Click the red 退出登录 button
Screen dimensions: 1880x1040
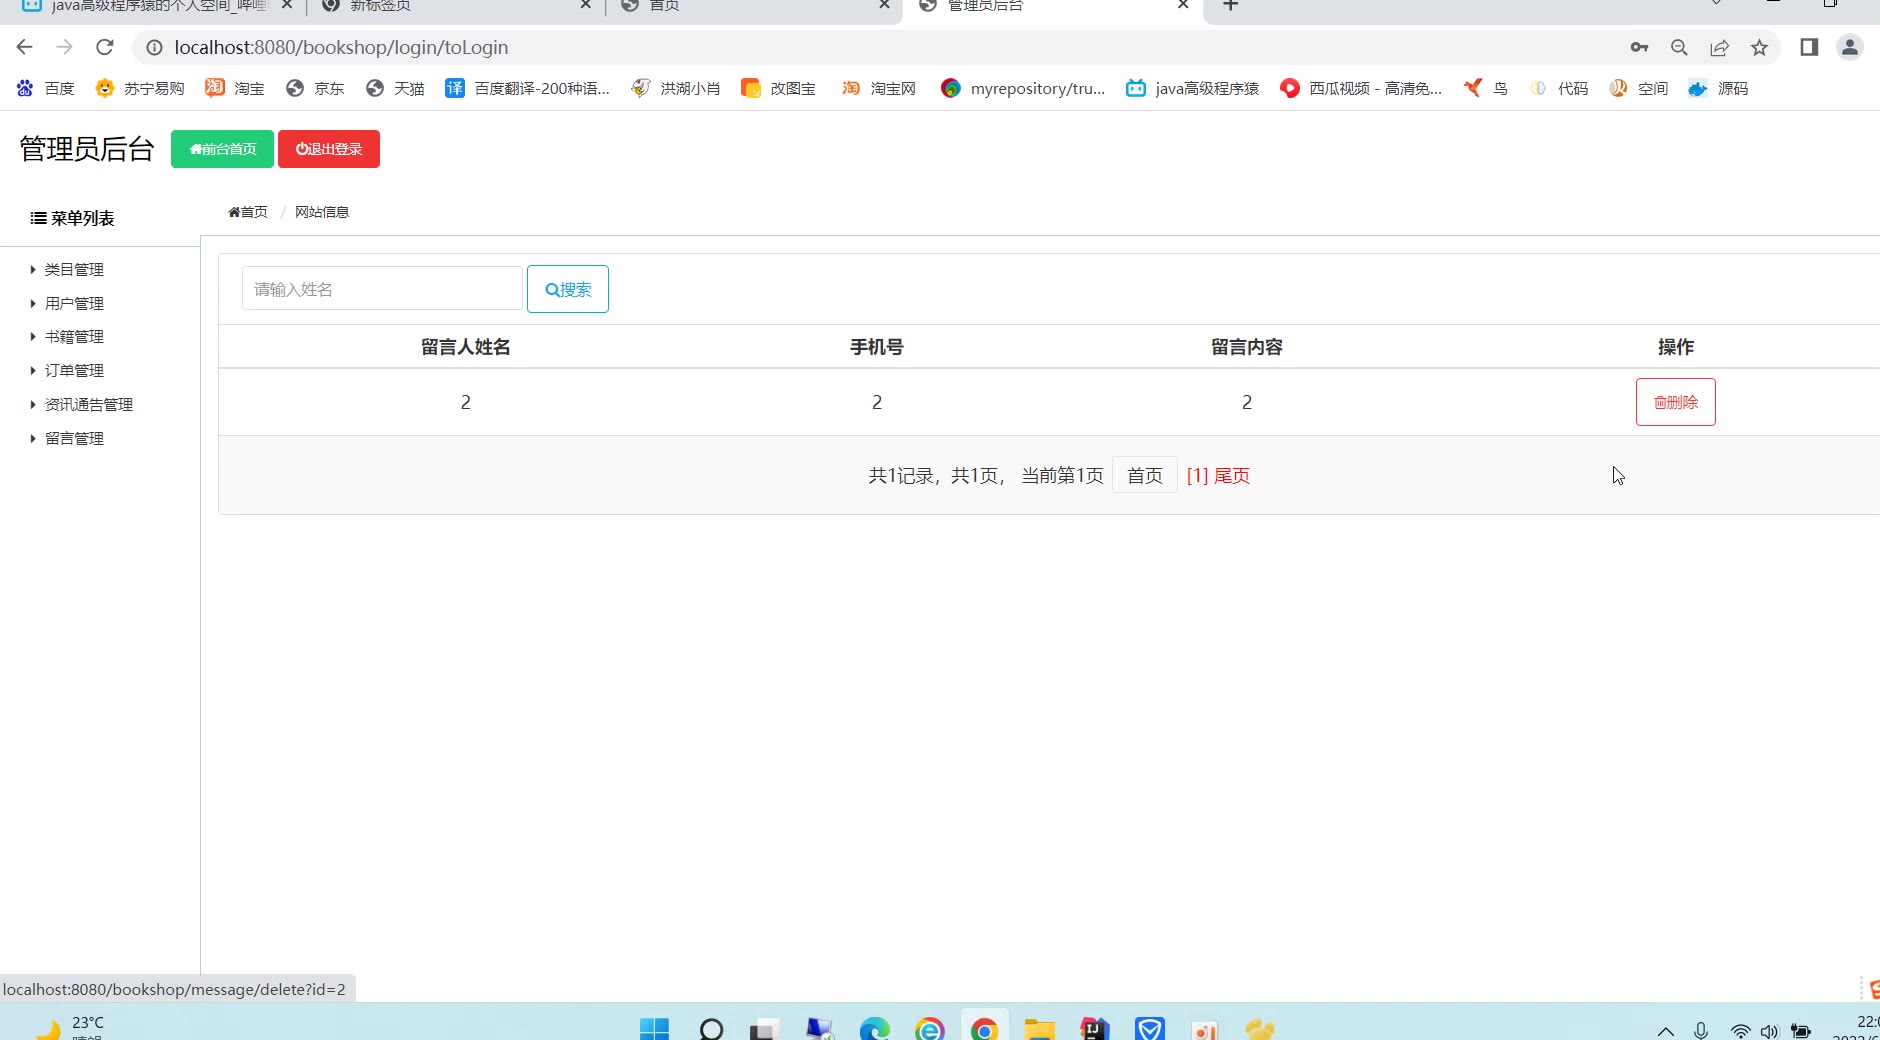(329, 149)
